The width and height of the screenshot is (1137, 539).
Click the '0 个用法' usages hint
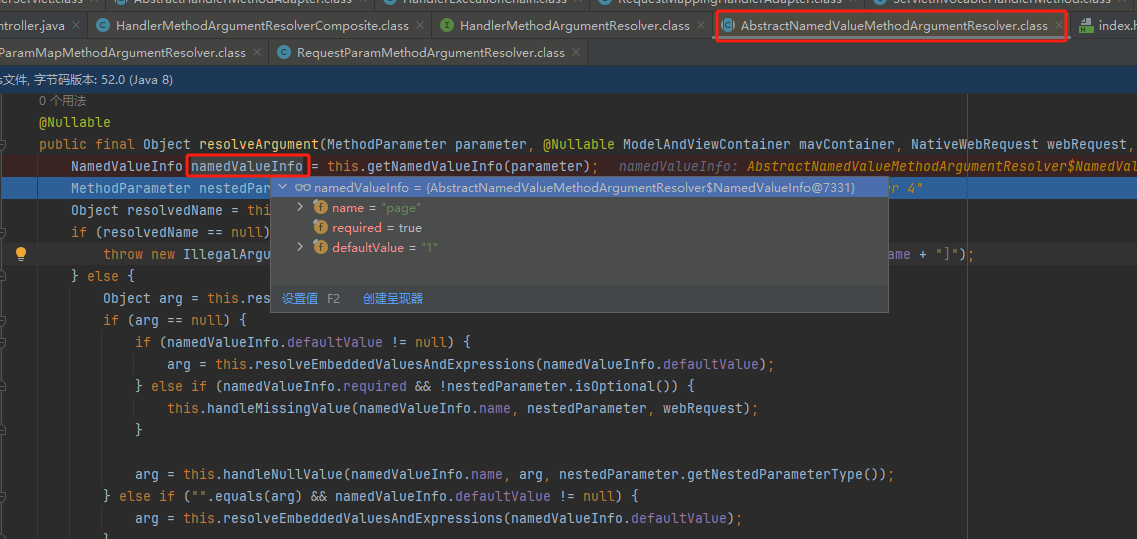click(x=62, y=101)
